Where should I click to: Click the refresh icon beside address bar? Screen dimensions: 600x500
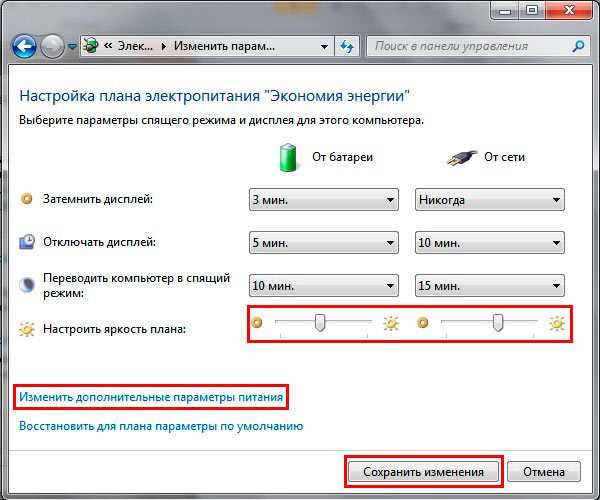[347, 47]
